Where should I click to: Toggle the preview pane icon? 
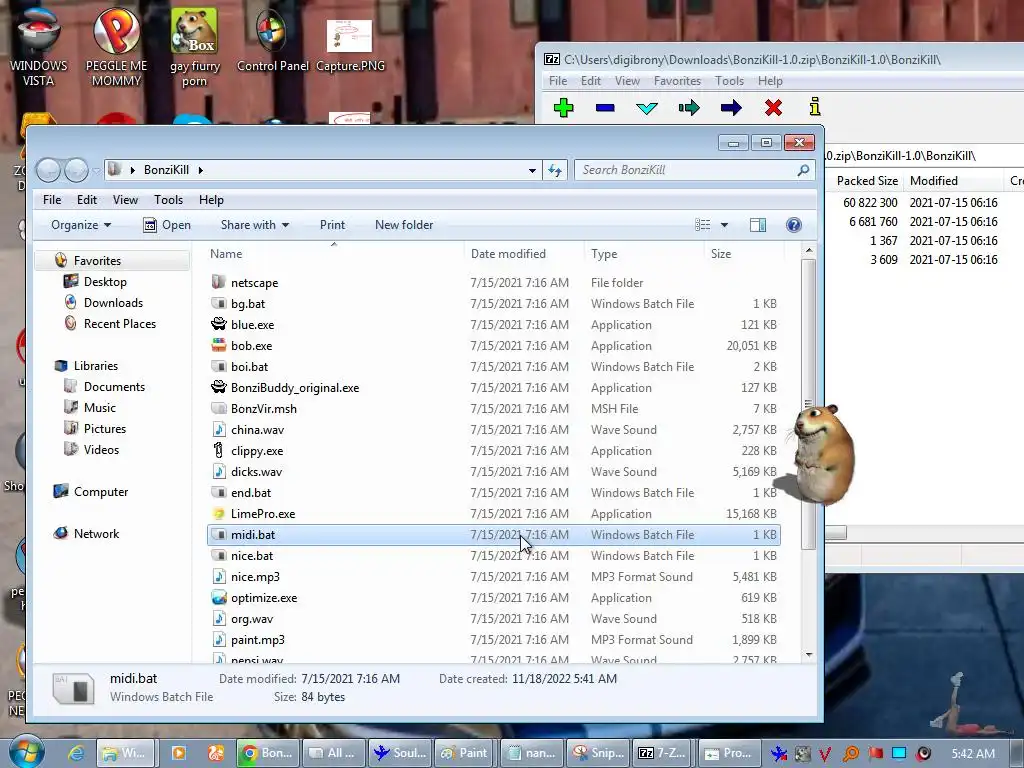coord(758,225)
